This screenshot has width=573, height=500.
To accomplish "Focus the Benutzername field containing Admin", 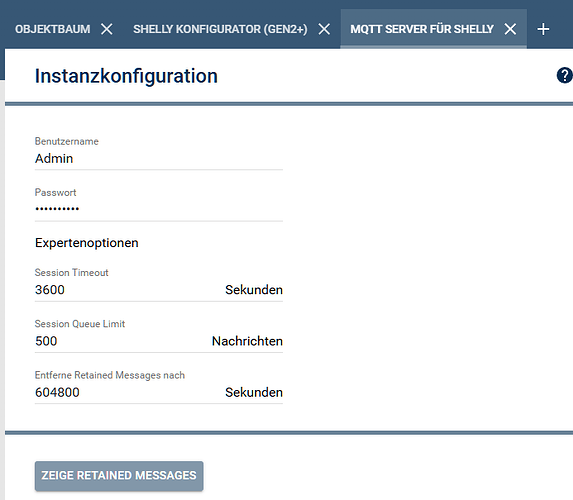I will click(x=159, y=159).
